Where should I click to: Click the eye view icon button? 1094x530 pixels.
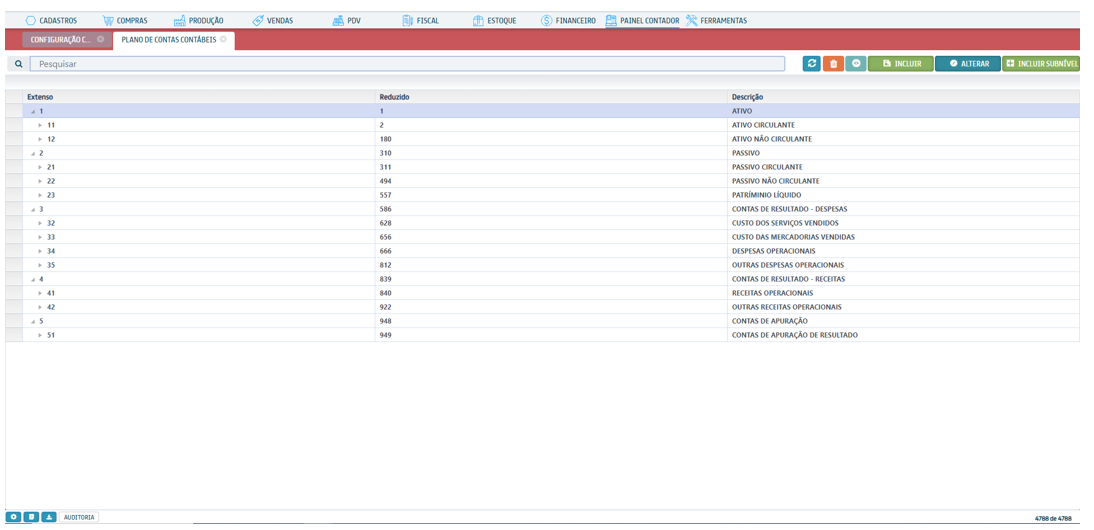point(855,63)
